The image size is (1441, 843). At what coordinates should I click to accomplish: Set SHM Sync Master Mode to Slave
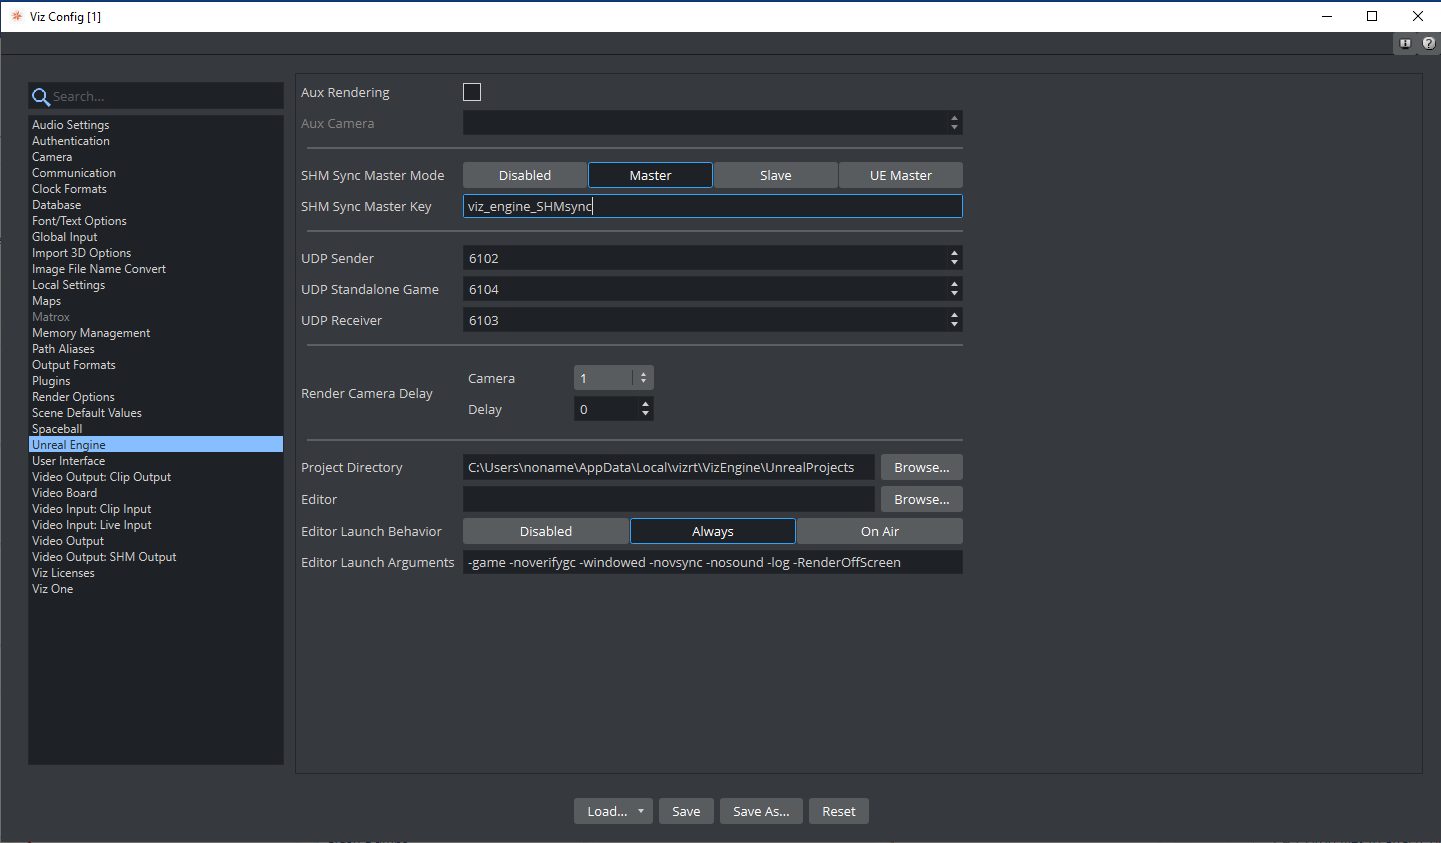pos(775,175)
